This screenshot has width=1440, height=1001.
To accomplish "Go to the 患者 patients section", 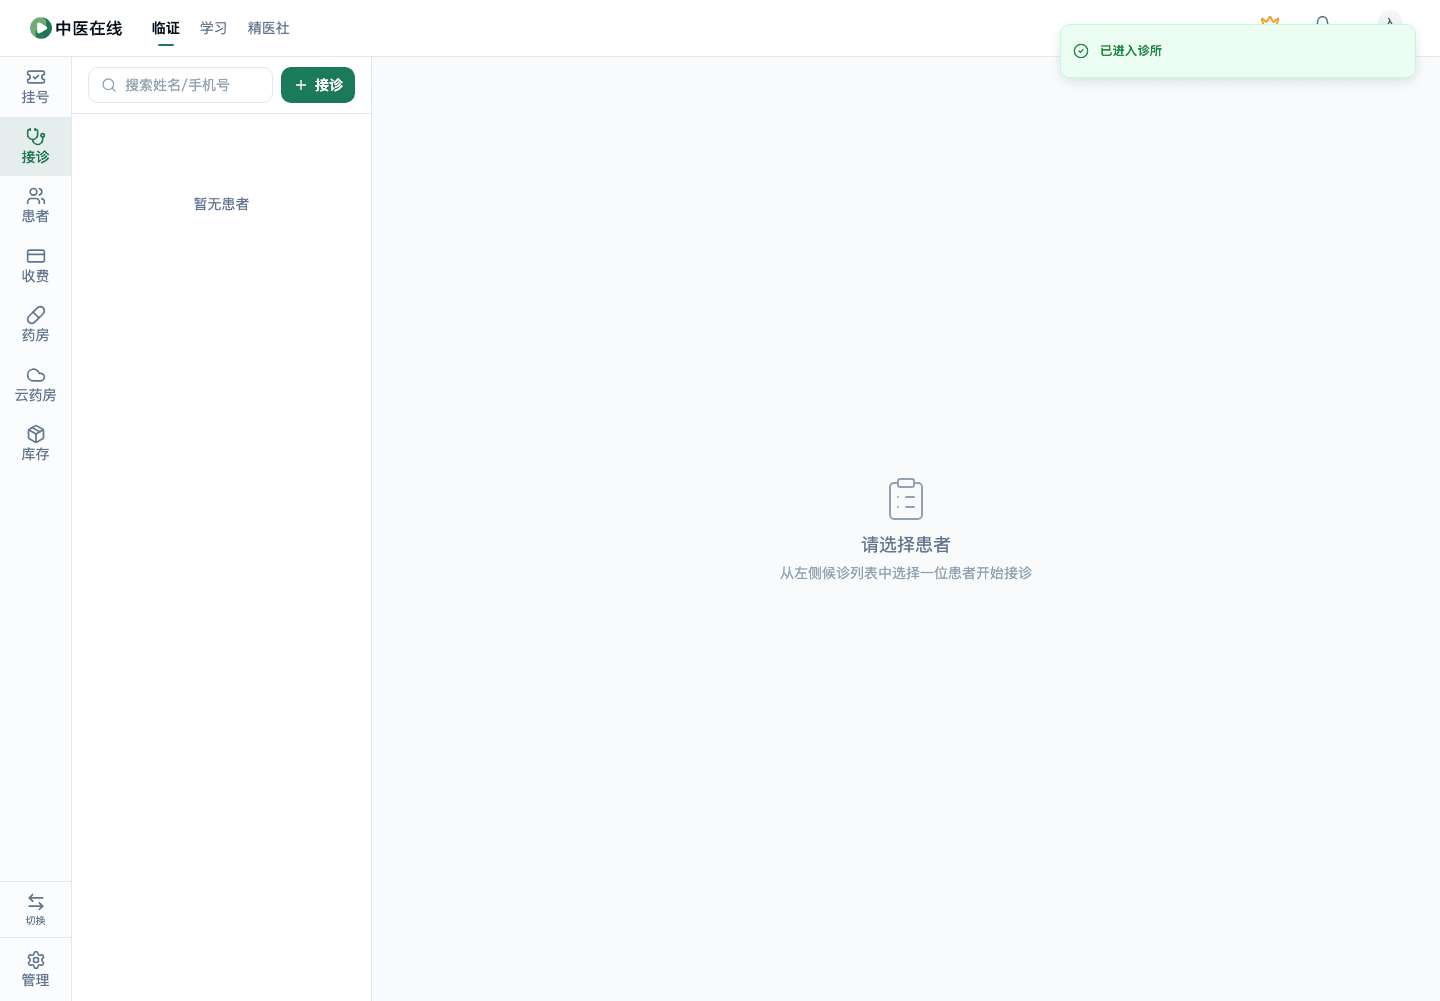I will [35, 206].
